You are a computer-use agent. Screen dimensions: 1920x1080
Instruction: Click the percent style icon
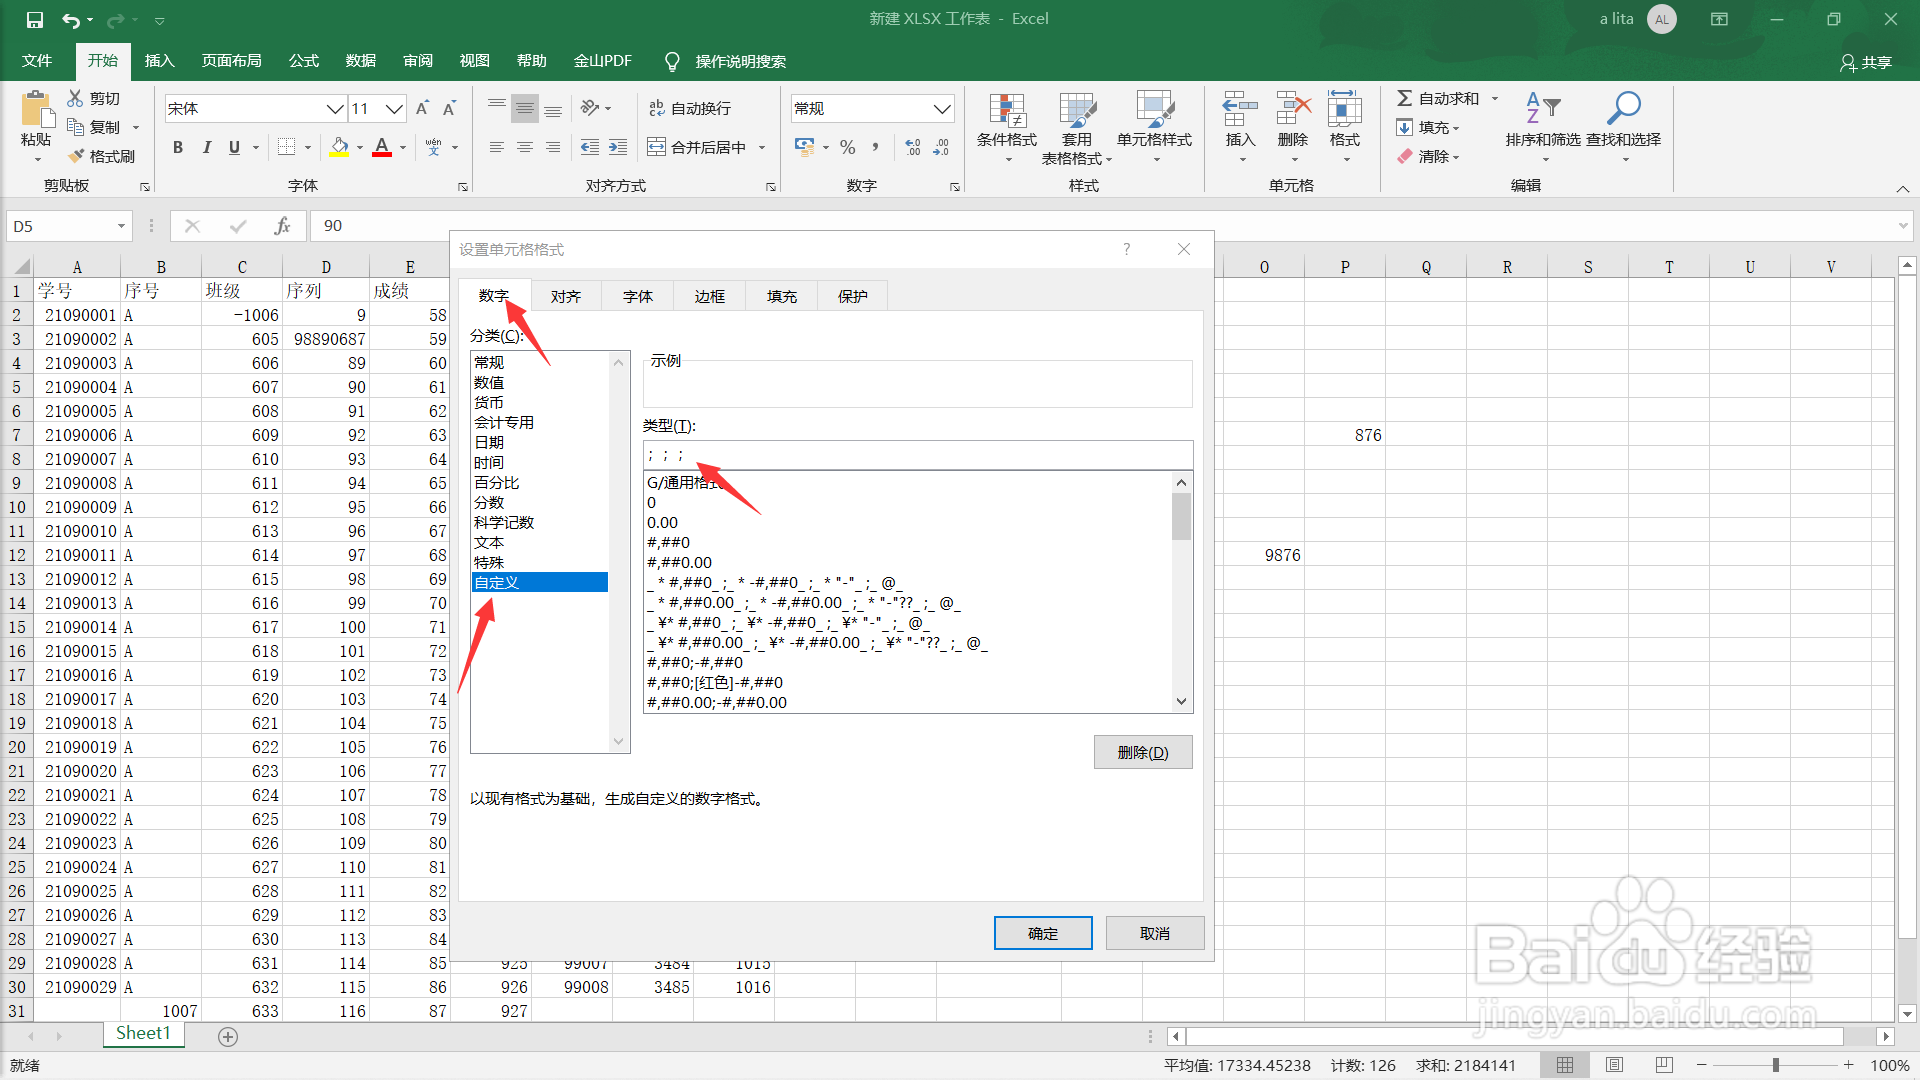coord(848,147)
